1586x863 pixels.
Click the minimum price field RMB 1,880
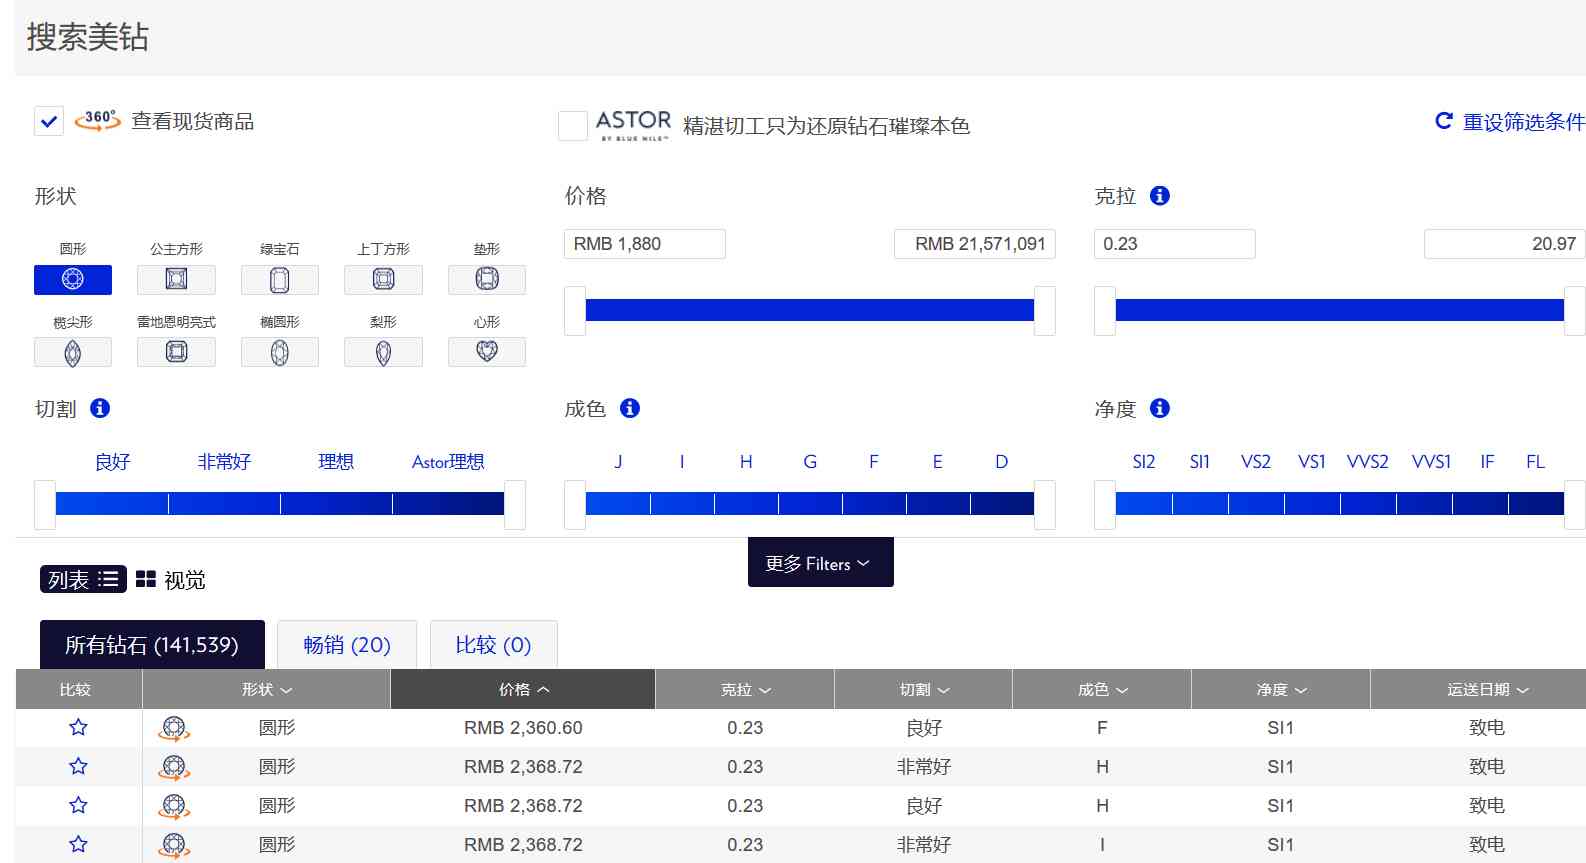645,244
